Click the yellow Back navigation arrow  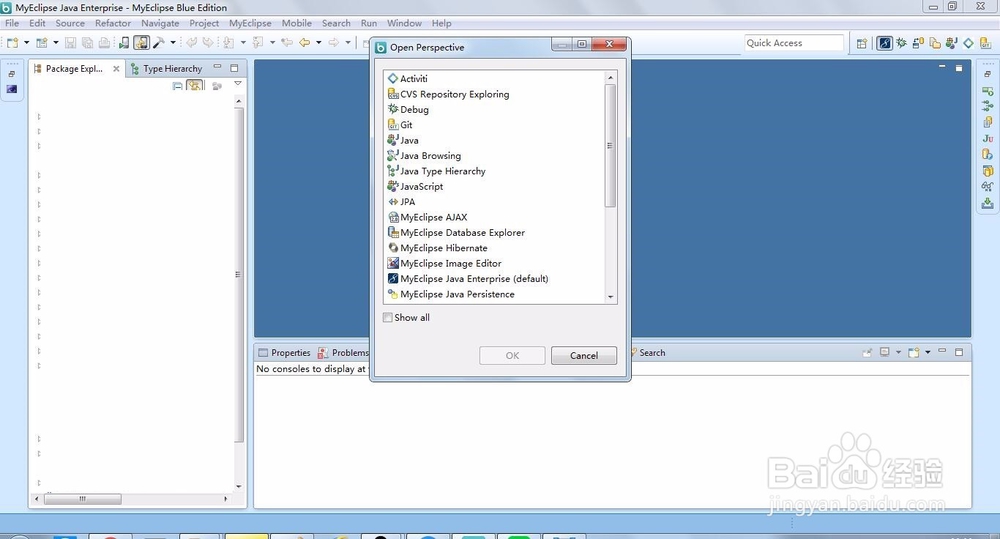(305, 43)
